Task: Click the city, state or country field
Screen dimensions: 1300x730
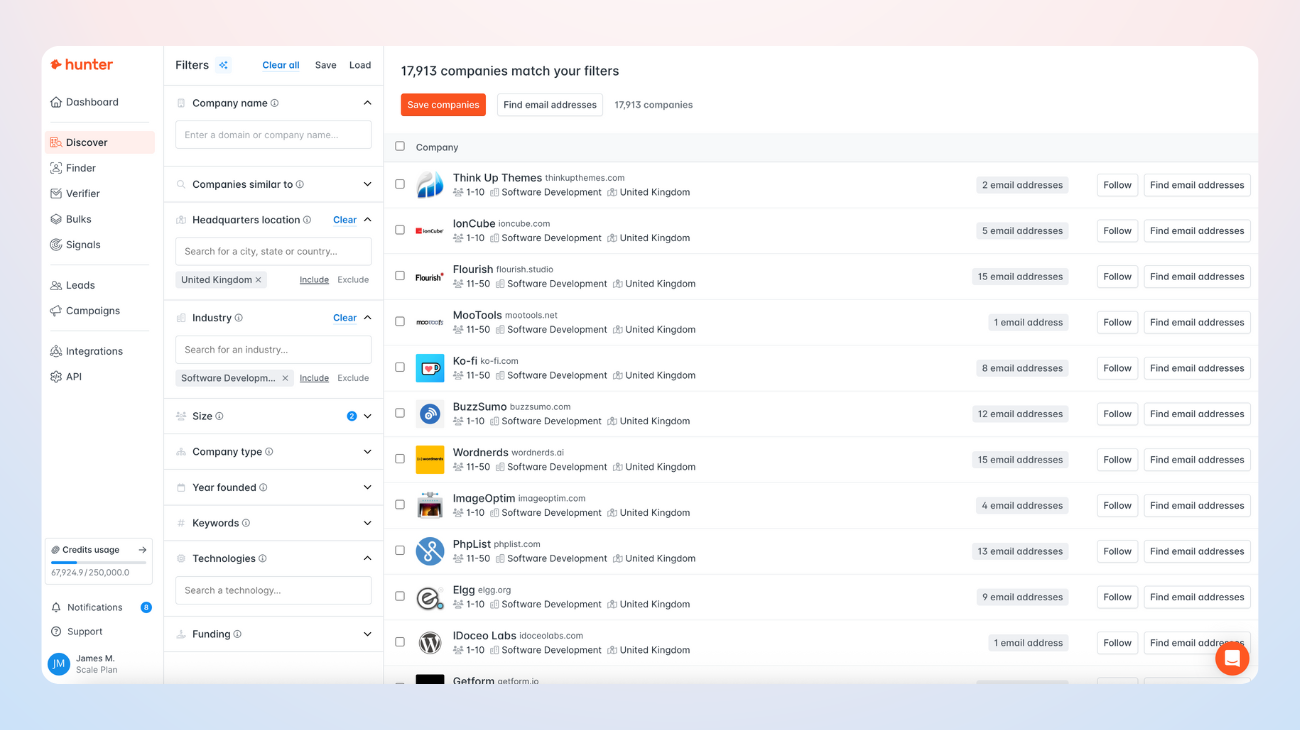Action: point(273,252)
